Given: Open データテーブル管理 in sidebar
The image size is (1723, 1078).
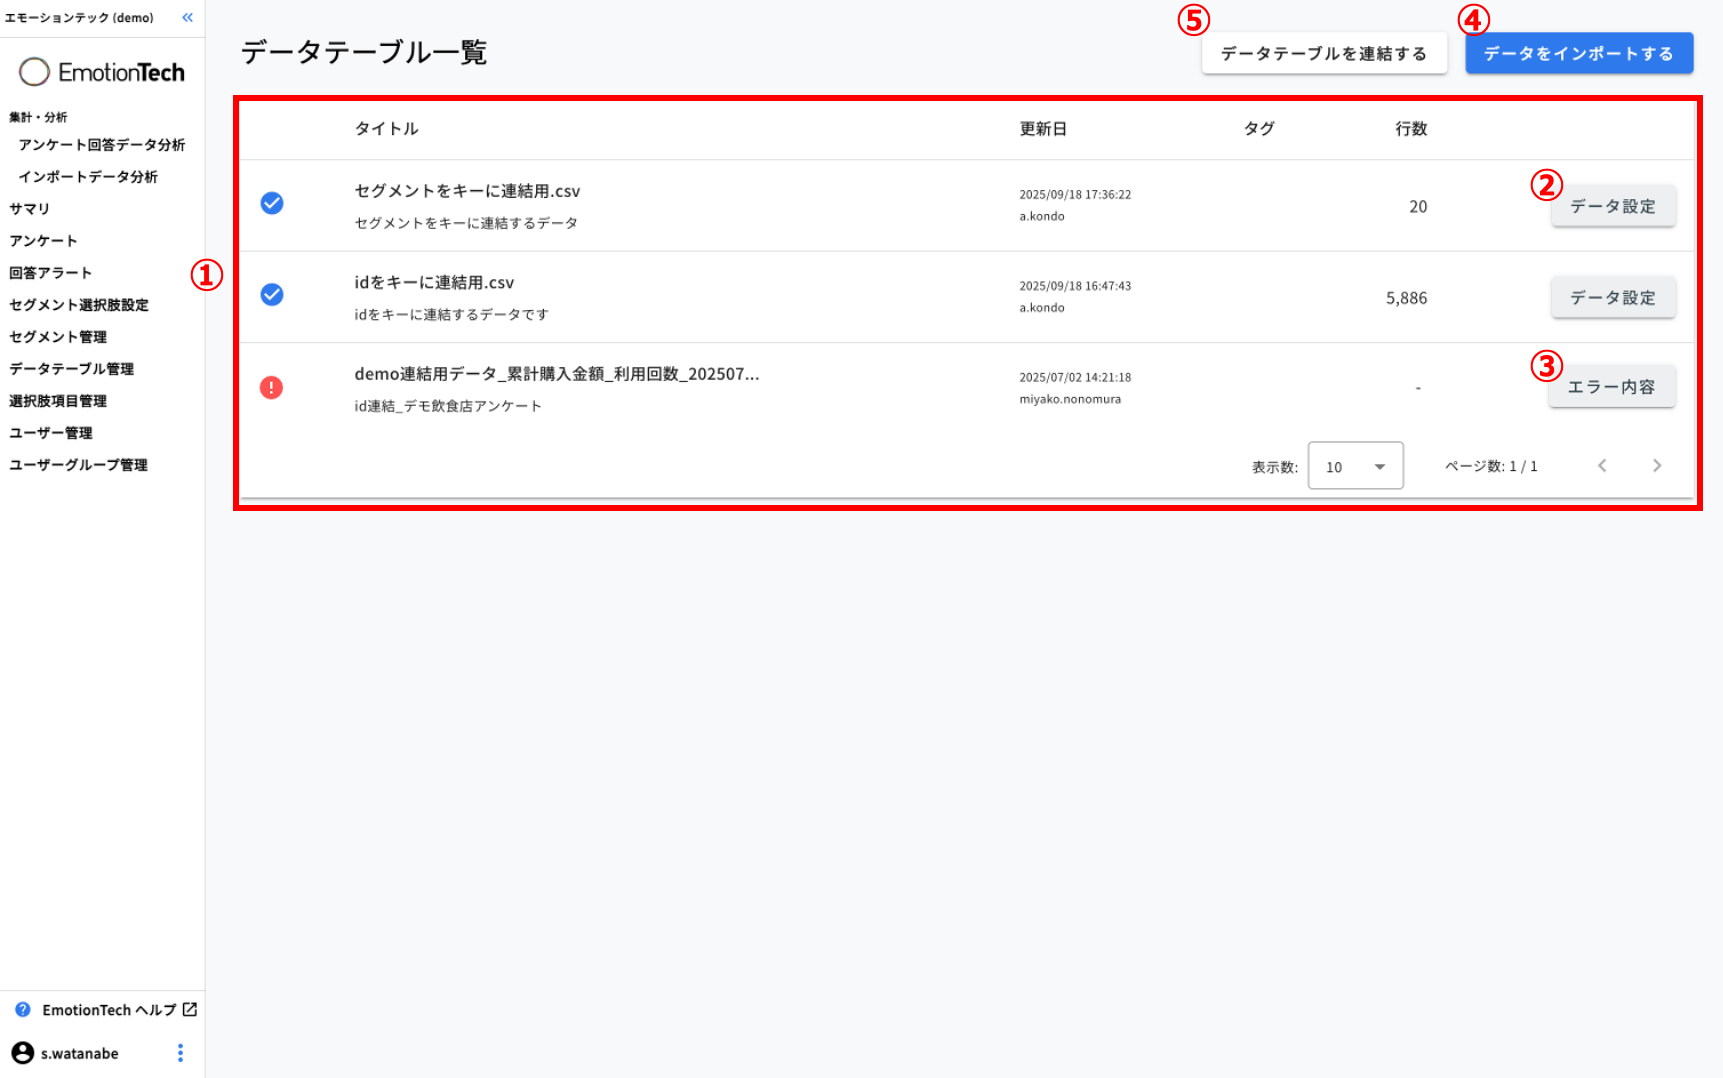Looking at the screenshot, I should 71,369.
